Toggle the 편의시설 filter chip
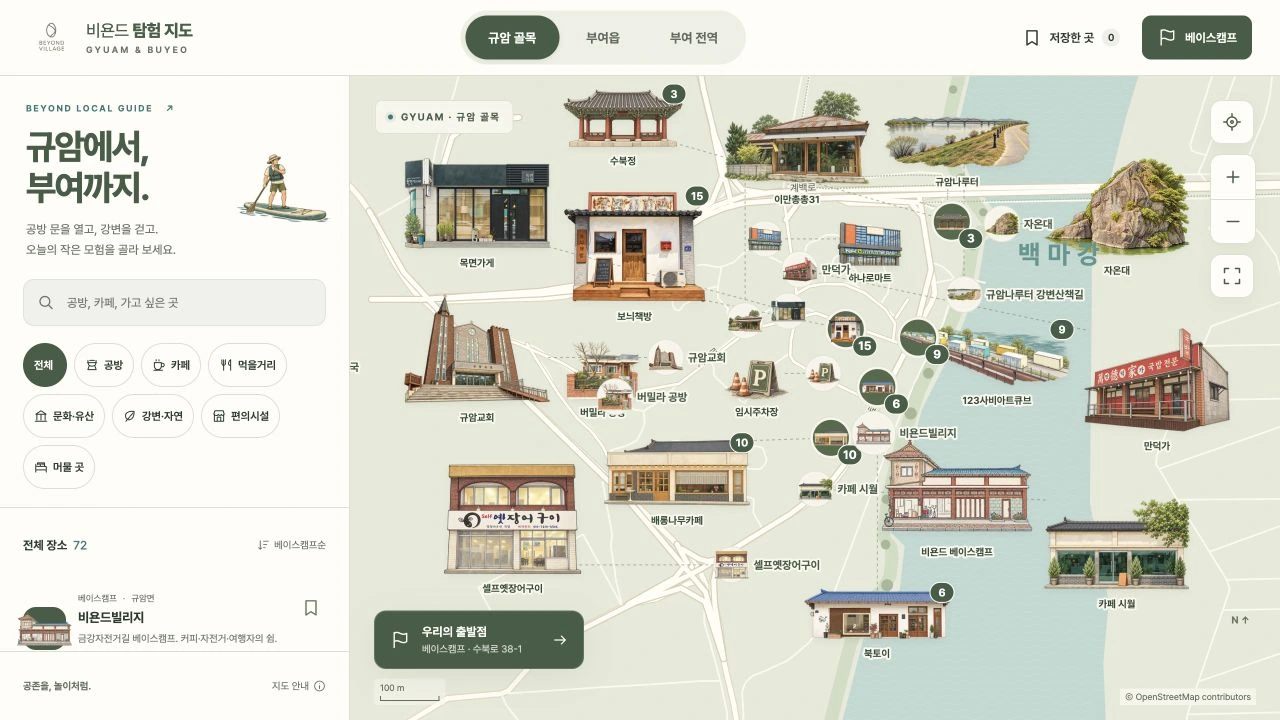Image resolution: width=1280 pixels, height=720 pixels. pyautogui.click(x=240, y=416)
